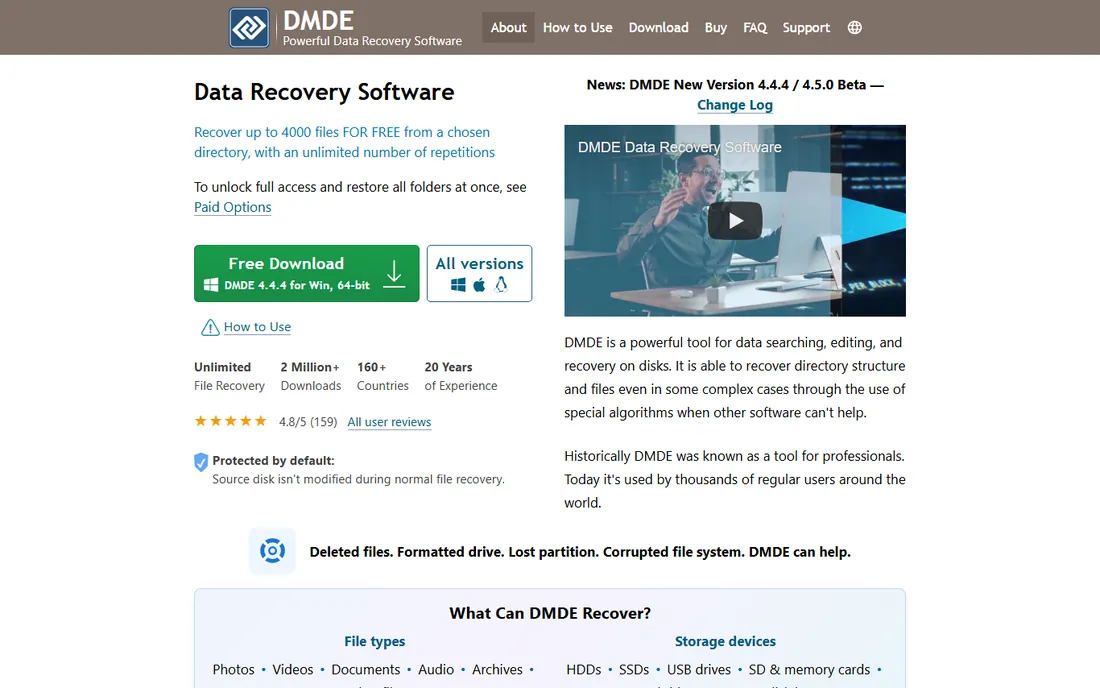
Task: Click the 'File types' subheading
Action: pyautogui.click(x=375, y=641)
